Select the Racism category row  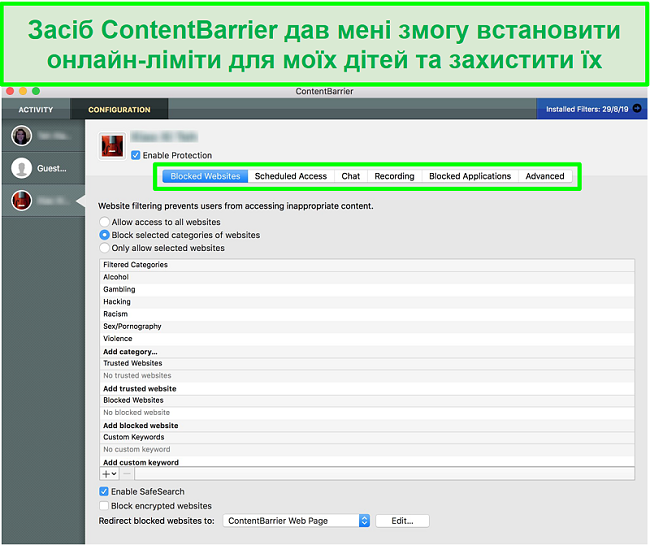coord(367,314)
